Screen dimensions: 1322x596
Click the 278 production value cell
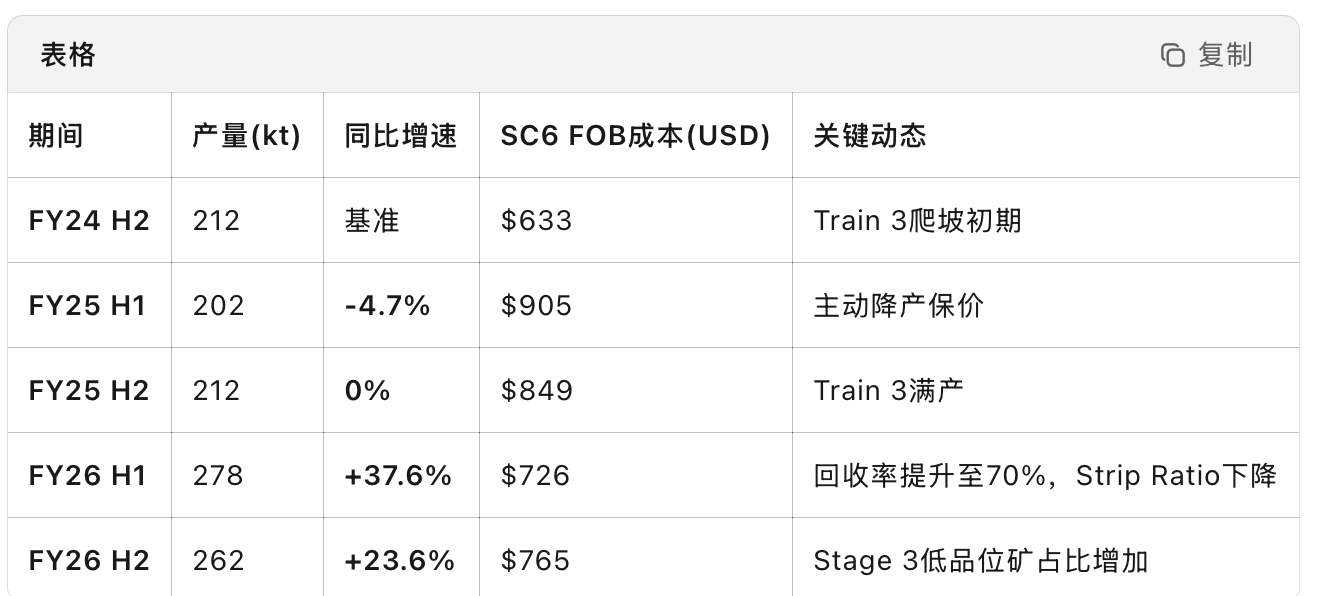point(218,475)
